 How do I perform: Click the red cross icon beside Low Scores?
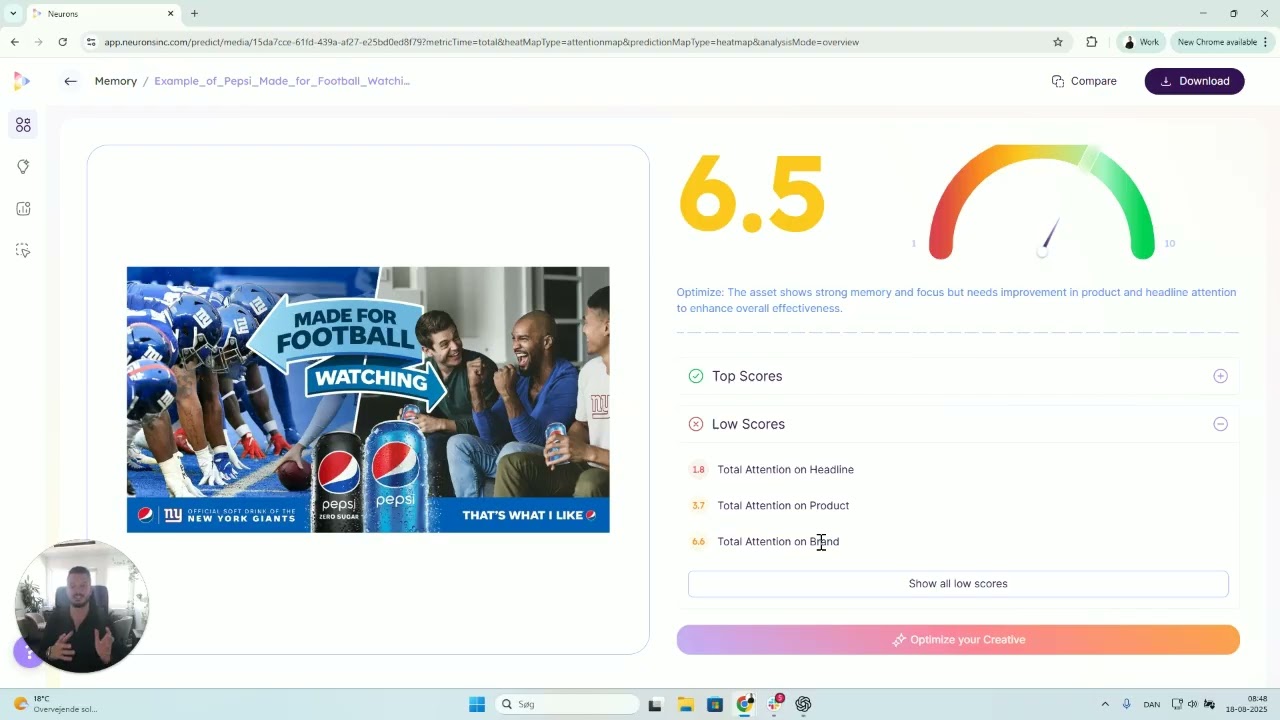pos(696,424)
